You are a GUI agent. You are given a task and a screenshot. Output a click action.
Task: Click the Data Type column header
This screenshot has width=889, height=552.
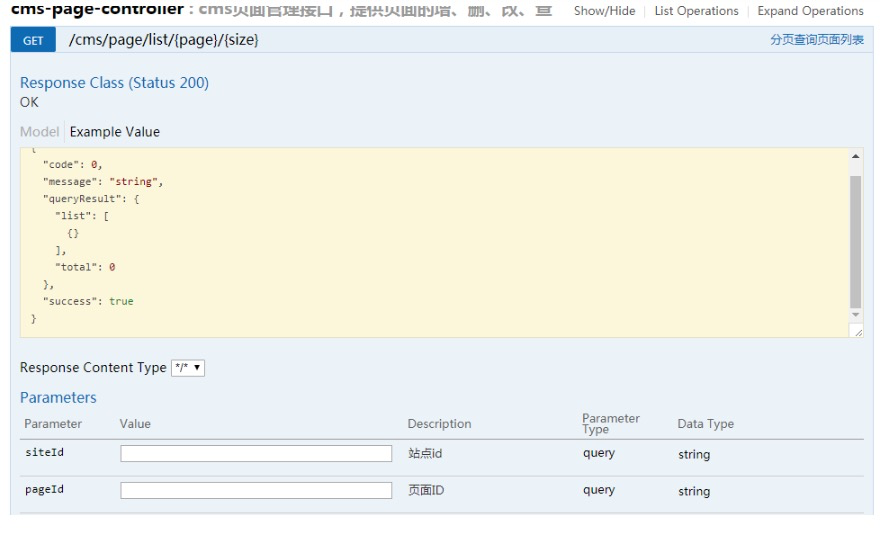(x=705, y=424)
